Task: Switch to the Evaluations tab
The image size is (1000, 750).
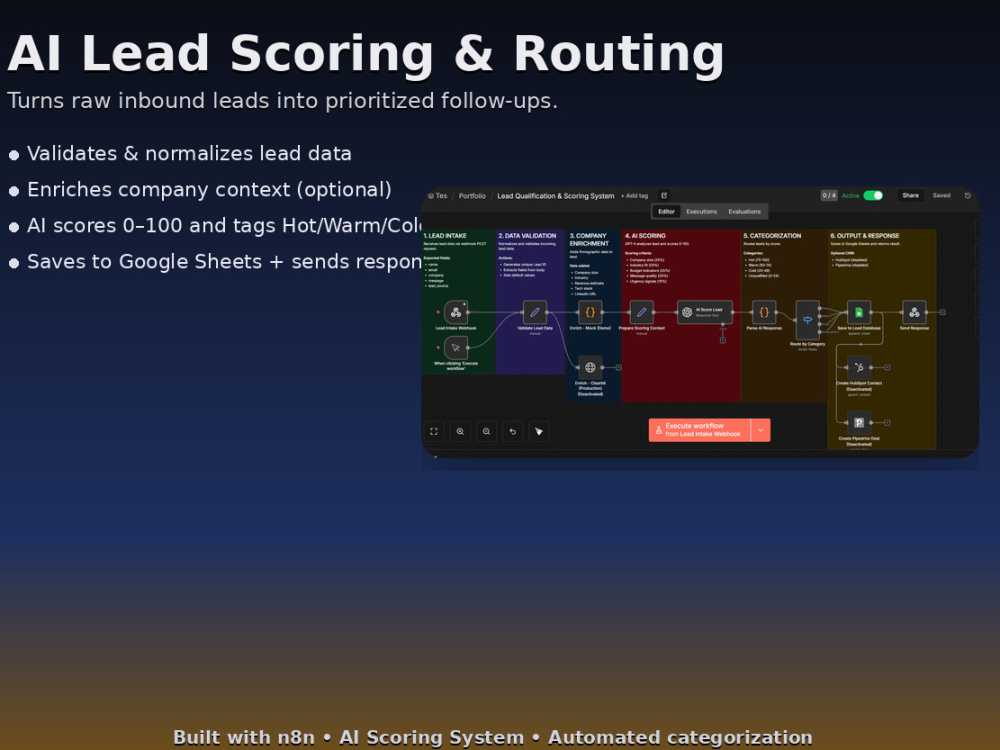Action: point(744,211)
